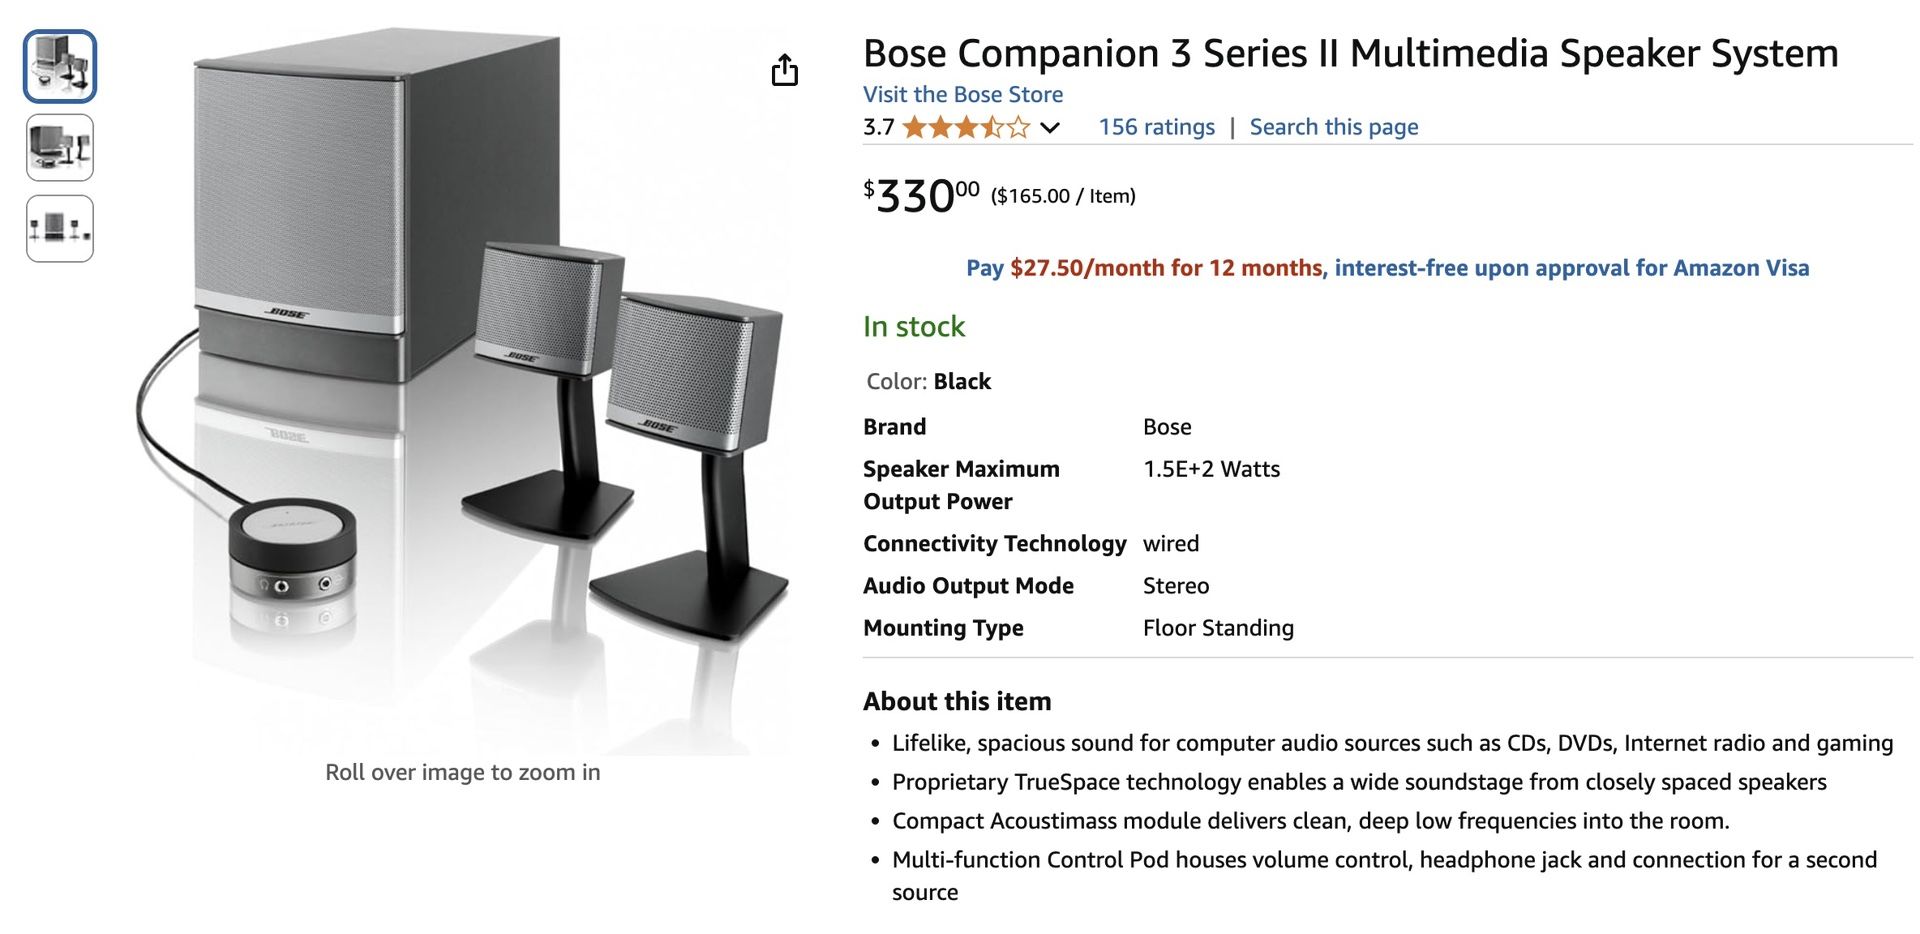Viewport: 1920px width, 934px height.
Task: Click the 3.7 rating score
Action: point(878,127)
